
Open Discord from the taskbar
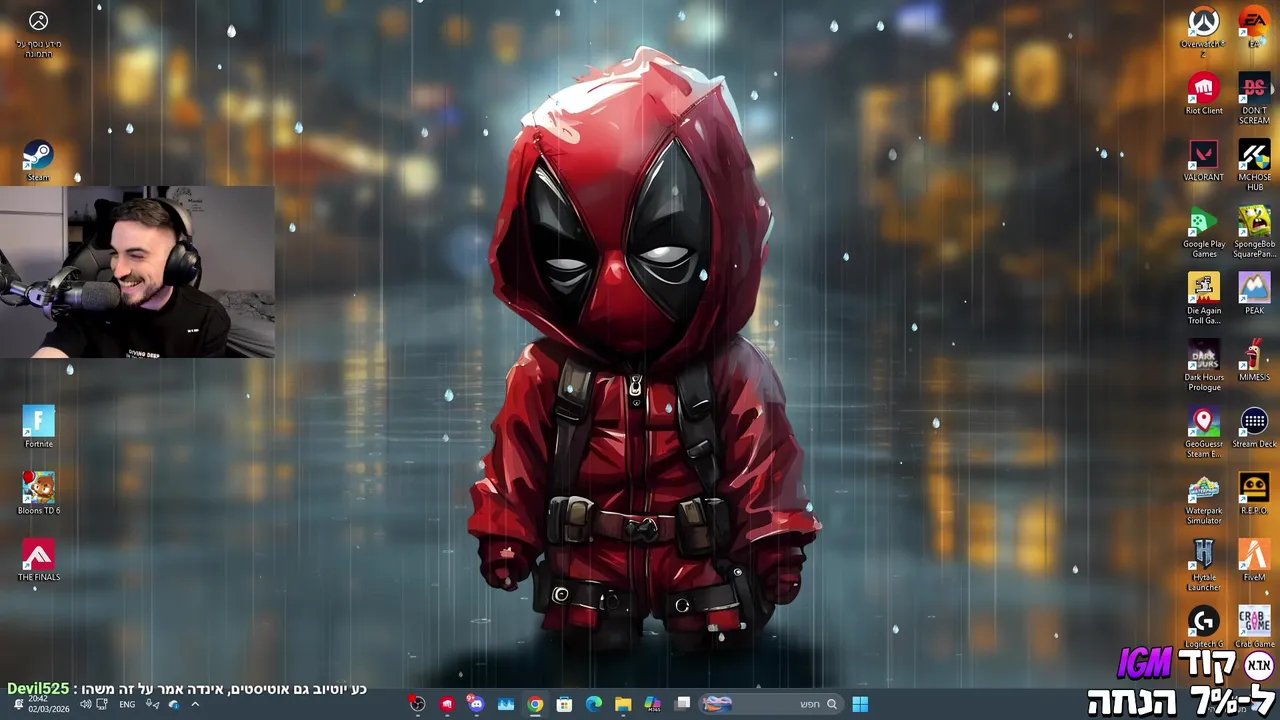coord(476,704)
